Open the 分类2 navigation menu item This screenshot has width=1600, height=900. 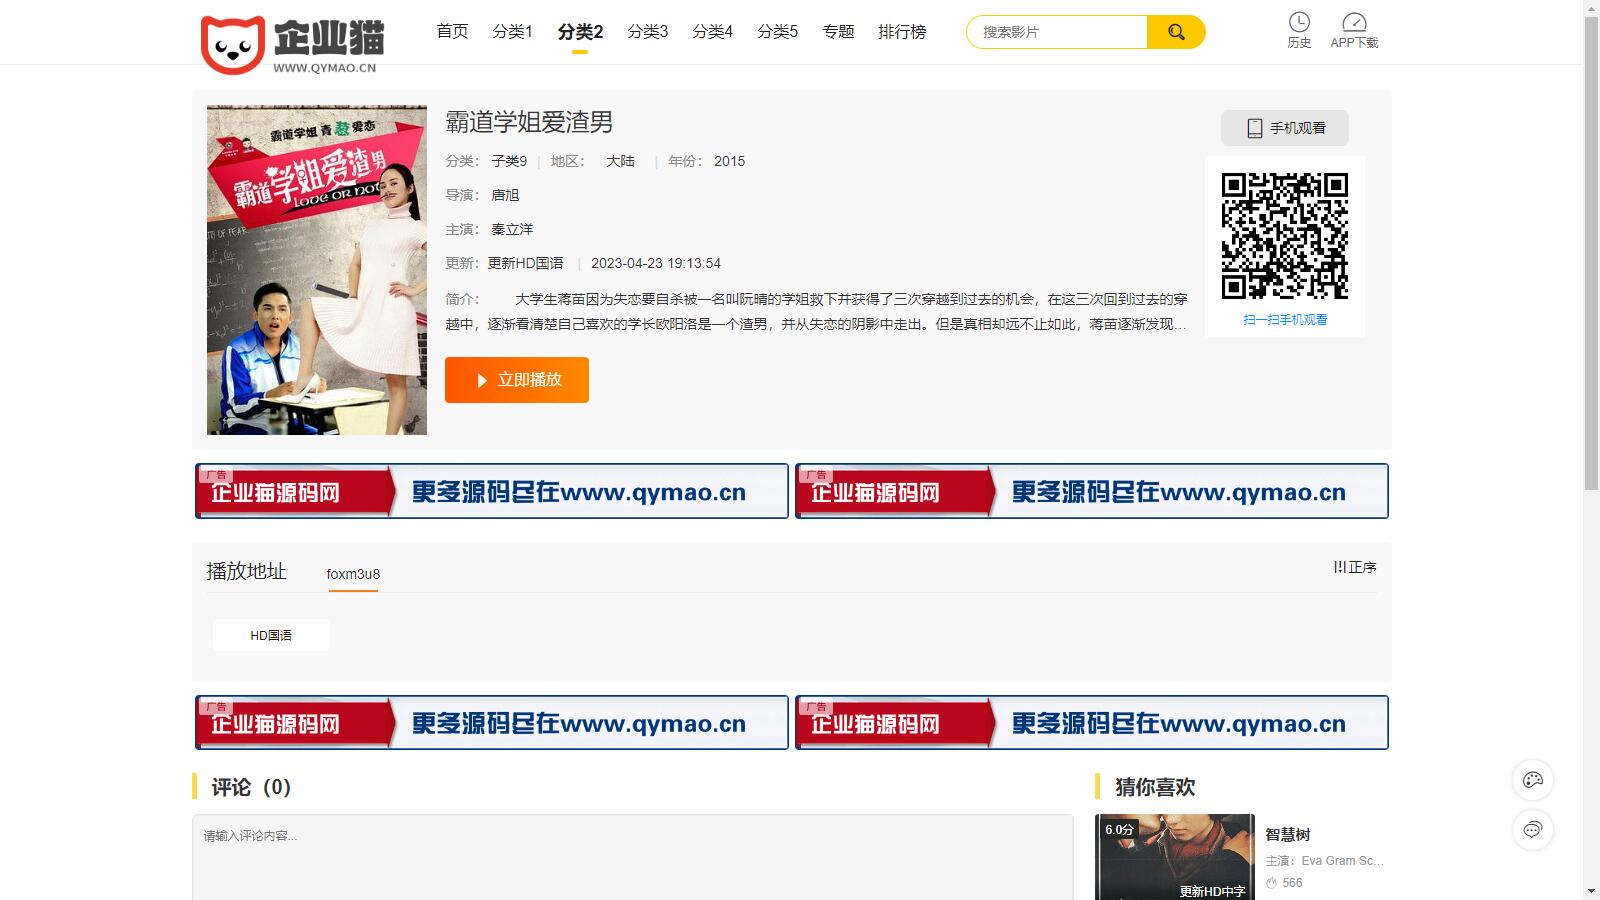[580, 32]
